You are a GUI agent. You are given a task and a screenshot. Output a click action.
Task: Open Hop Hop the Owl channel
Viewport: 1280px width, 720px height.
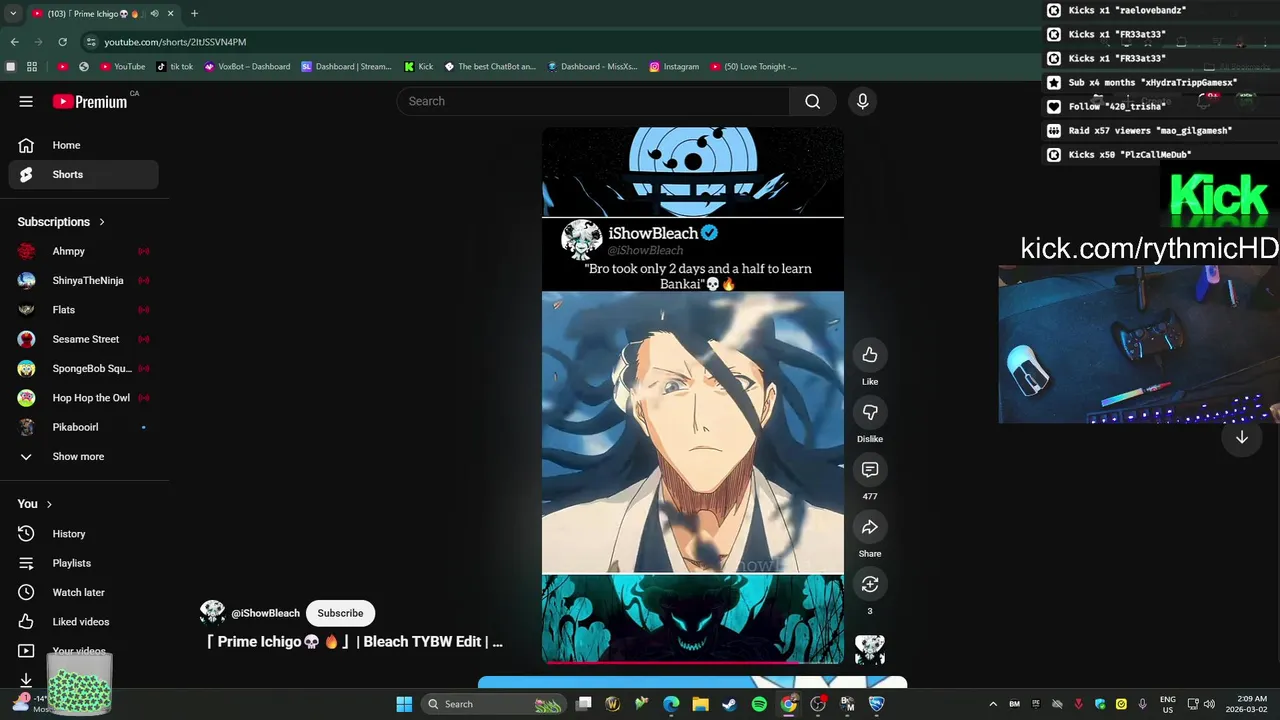point(84,398)
